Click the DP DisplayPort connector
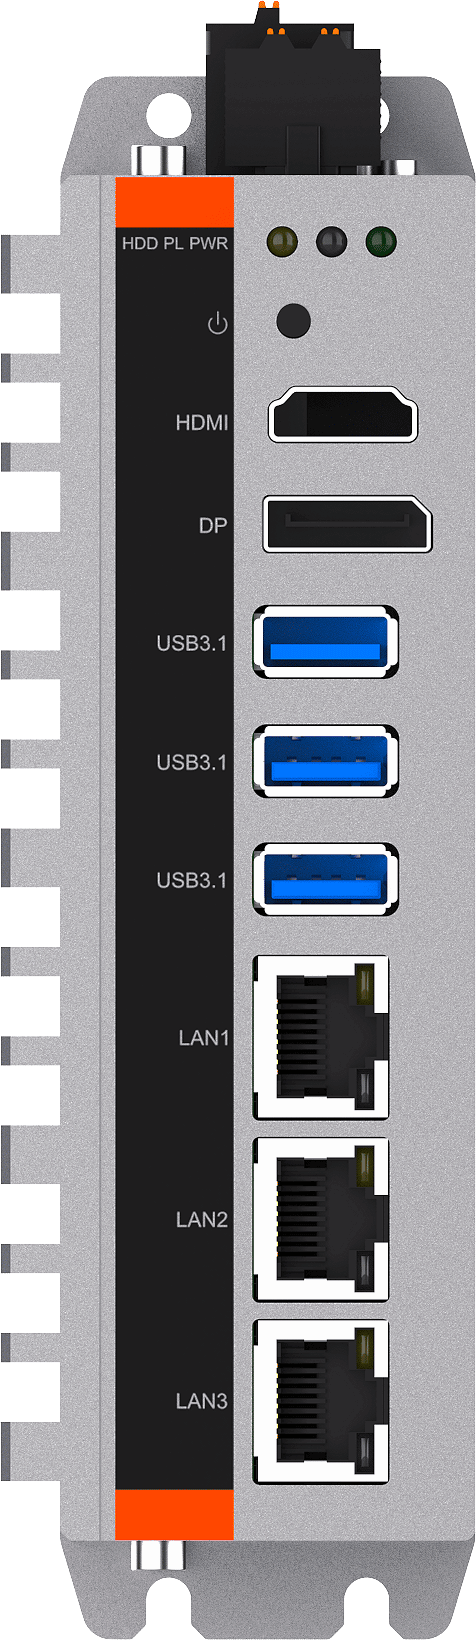Viewport: 476px width, 1640px height. pos(347,523)
